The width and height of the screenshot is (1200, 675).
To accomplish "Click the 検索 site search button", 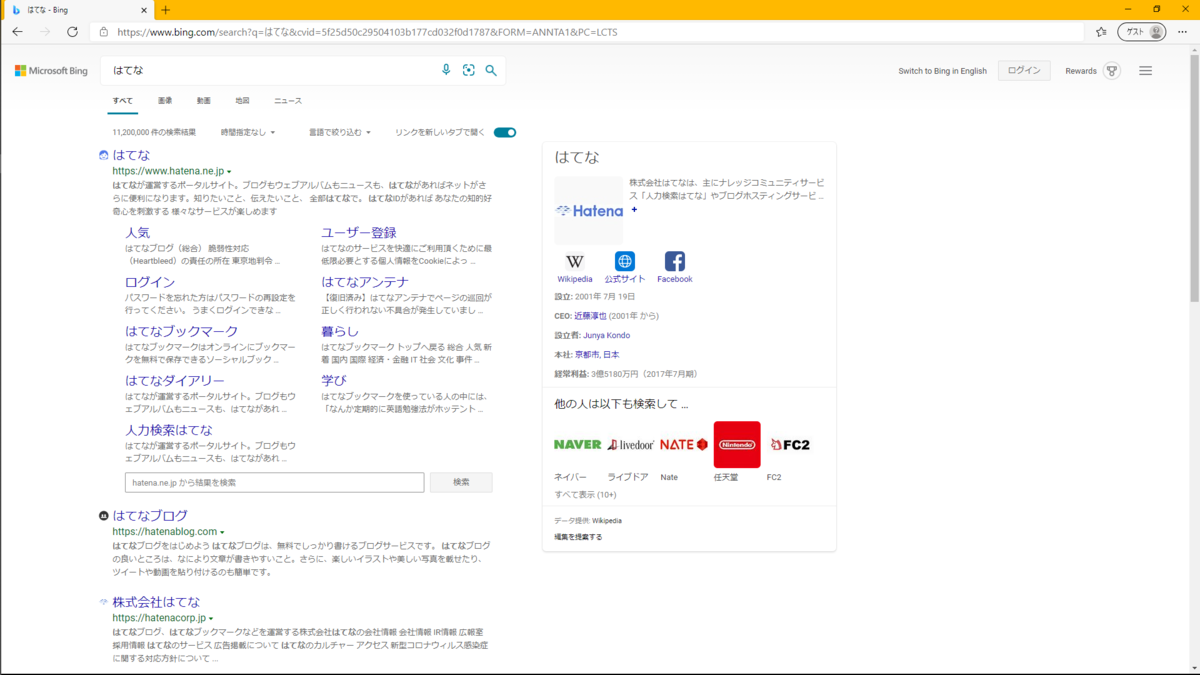I will [x=461, y=482].
